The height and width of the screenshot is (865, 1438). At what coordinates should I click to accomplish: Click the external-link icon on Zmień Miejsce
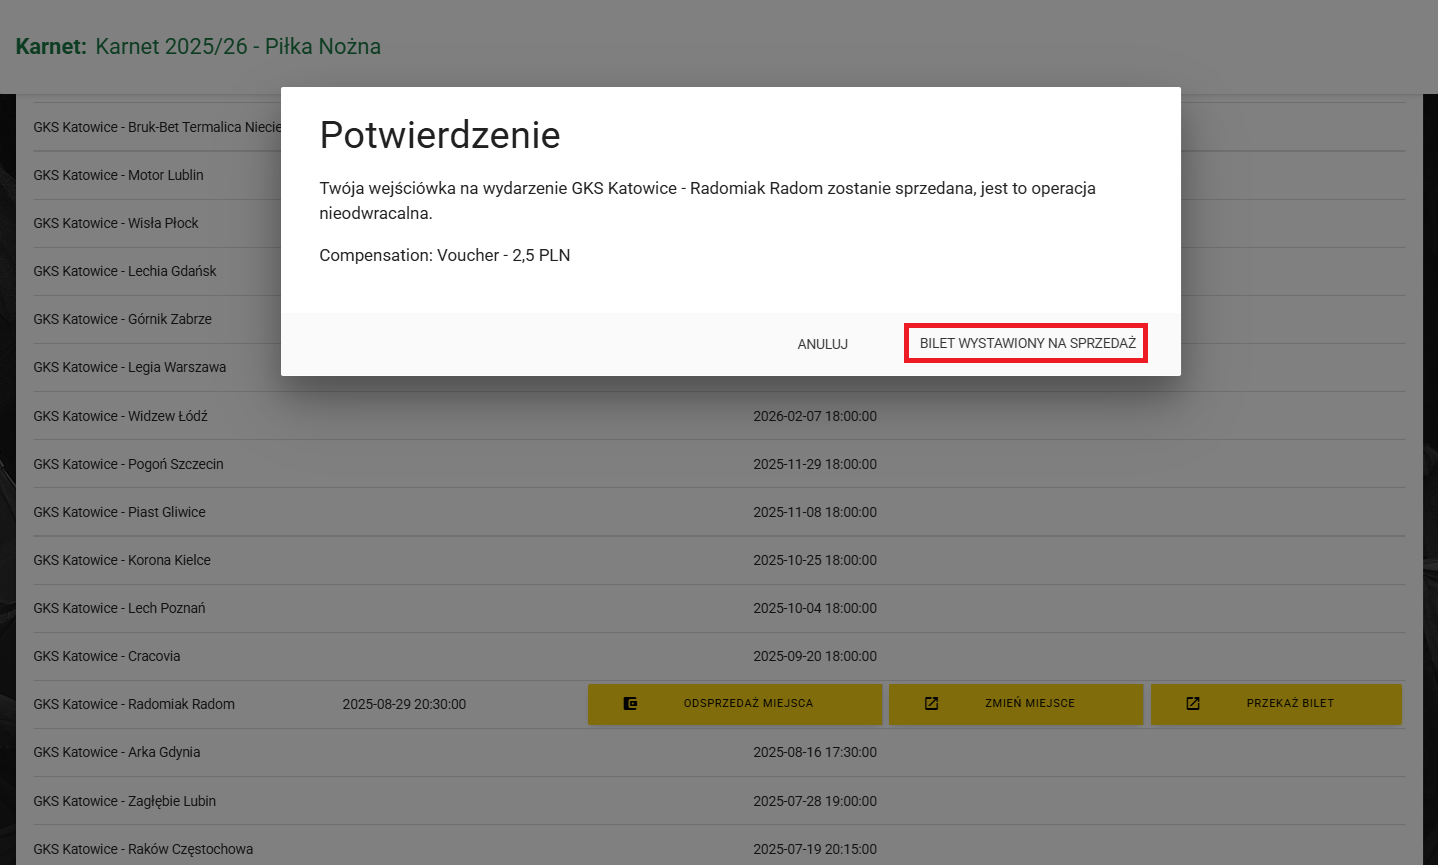pyautogui.click(x=931, y=704)
